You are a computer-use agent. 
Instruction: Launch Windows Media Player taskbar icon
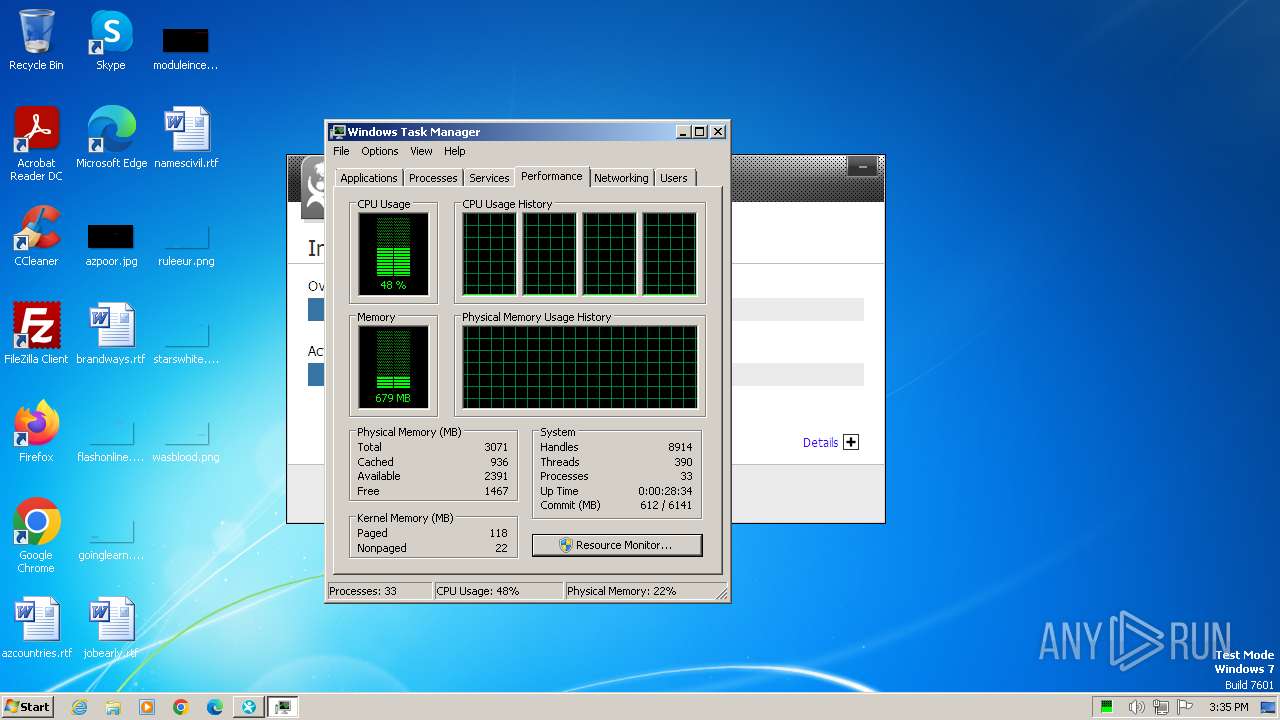tap(147, 707)
